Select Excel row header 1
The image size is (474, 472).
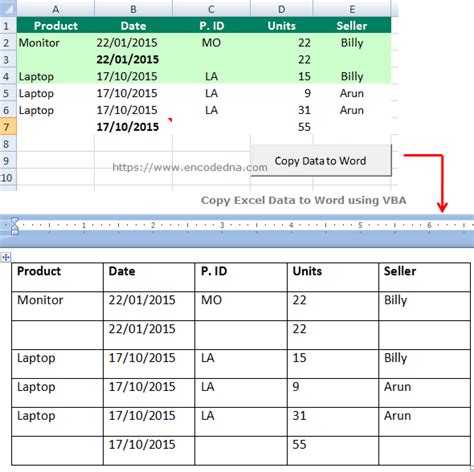click(7, 25)
